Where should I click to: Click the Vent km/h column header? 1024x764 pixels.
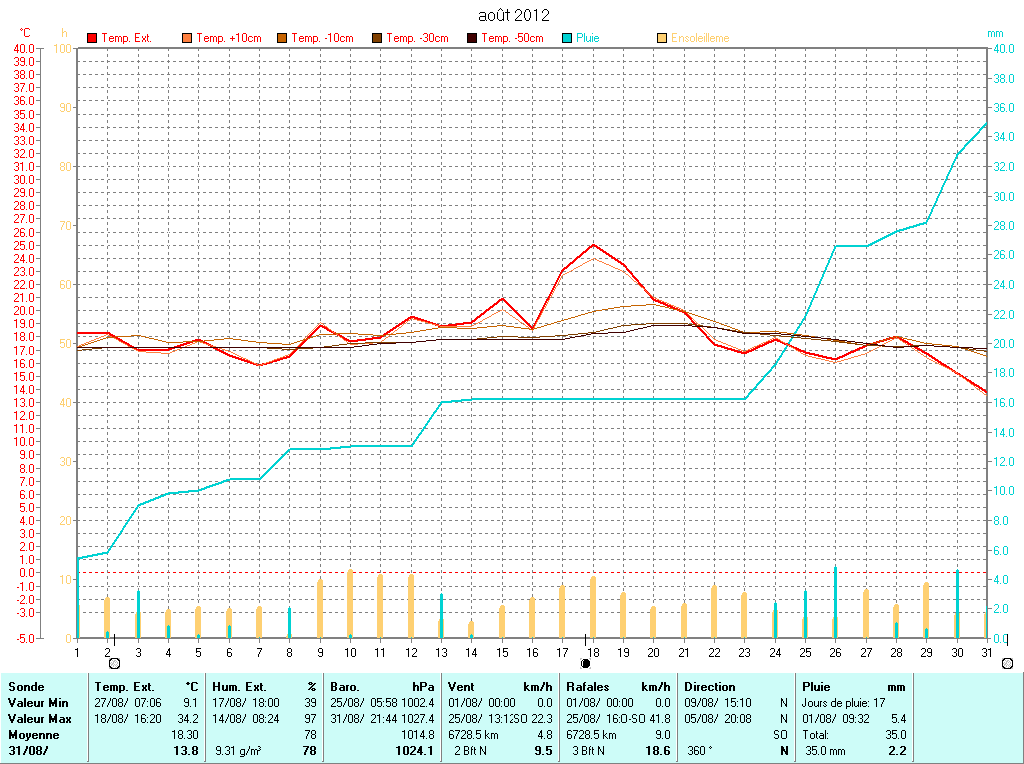click(x=500, y=687)
